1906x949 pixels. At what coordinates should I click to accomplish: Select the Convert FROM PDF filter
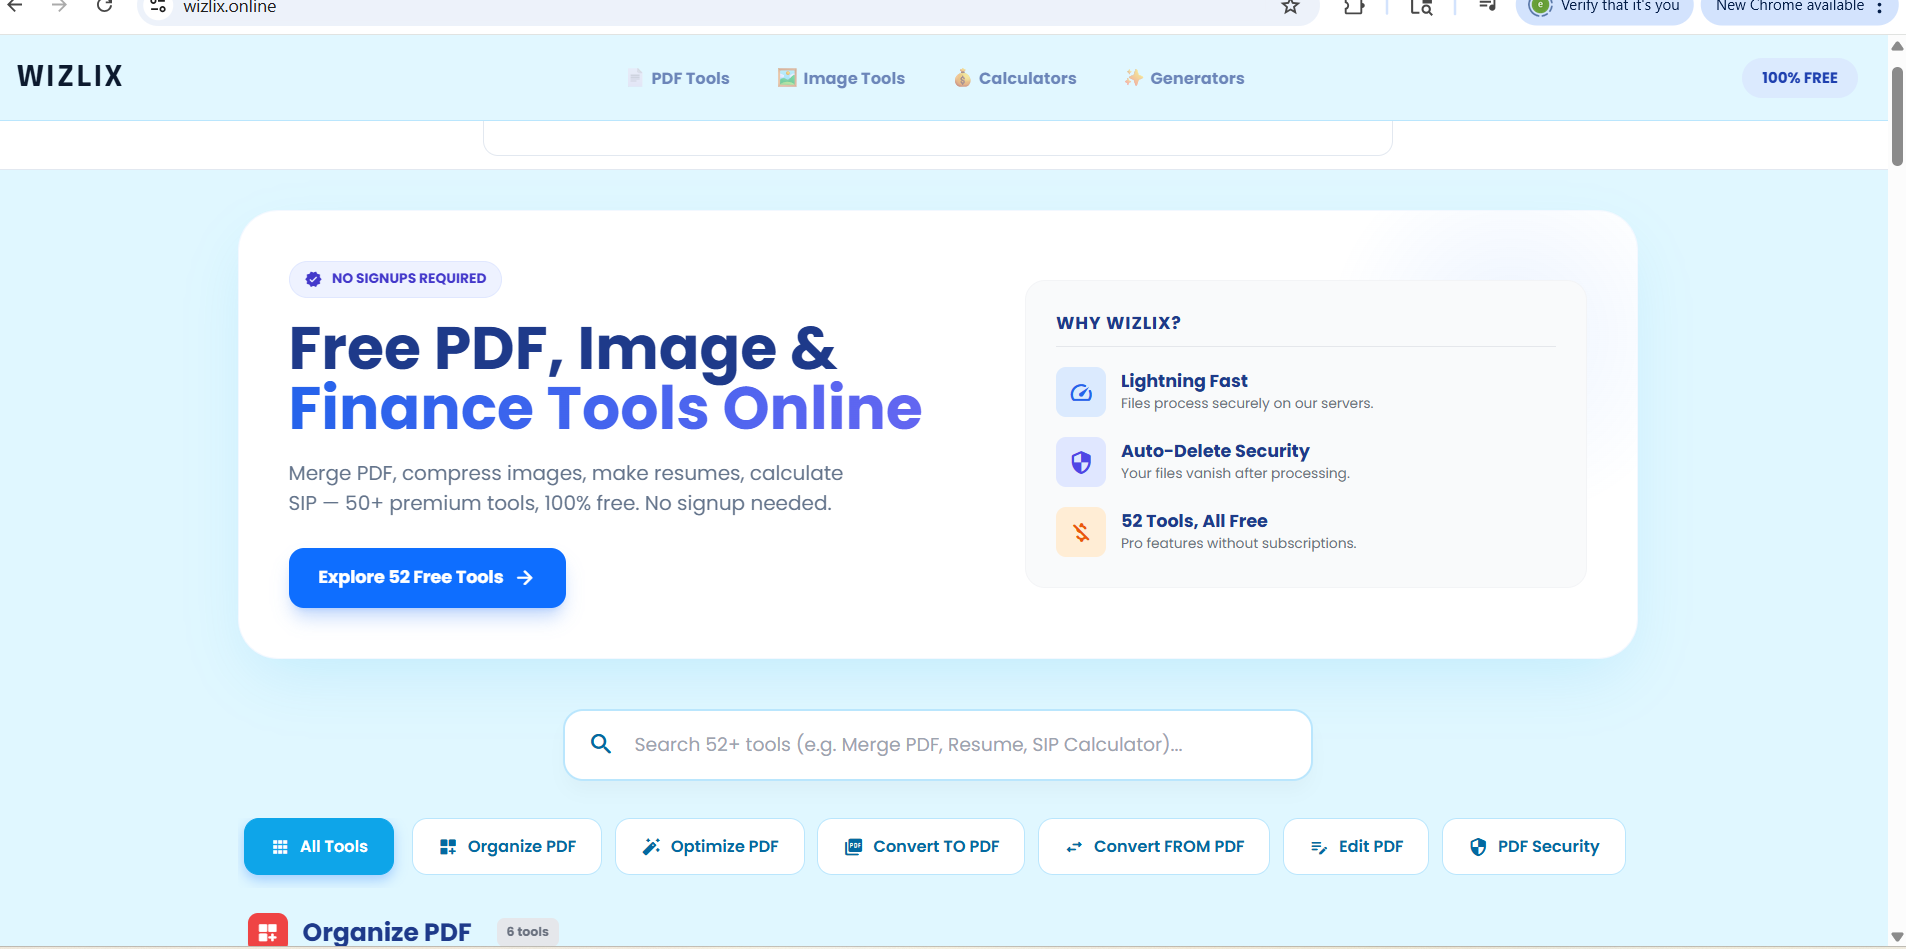point(1154,847)
